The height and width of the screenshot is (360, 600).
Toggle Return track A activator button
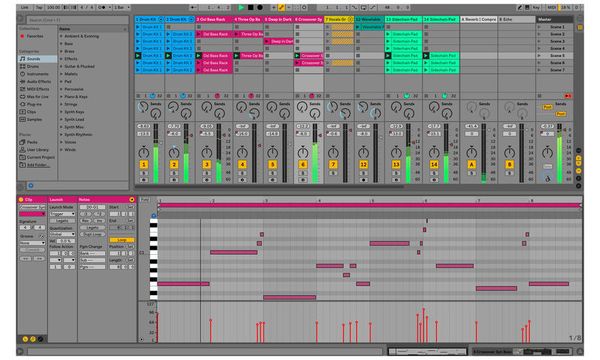point(471,165)
